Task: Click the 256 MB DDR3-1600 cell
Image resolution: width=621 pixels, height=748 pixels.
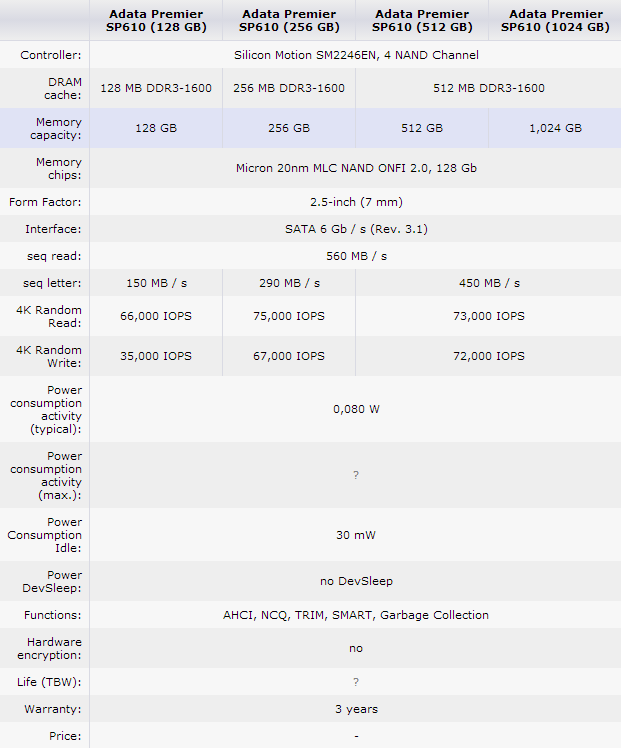Action: point(289,88)
